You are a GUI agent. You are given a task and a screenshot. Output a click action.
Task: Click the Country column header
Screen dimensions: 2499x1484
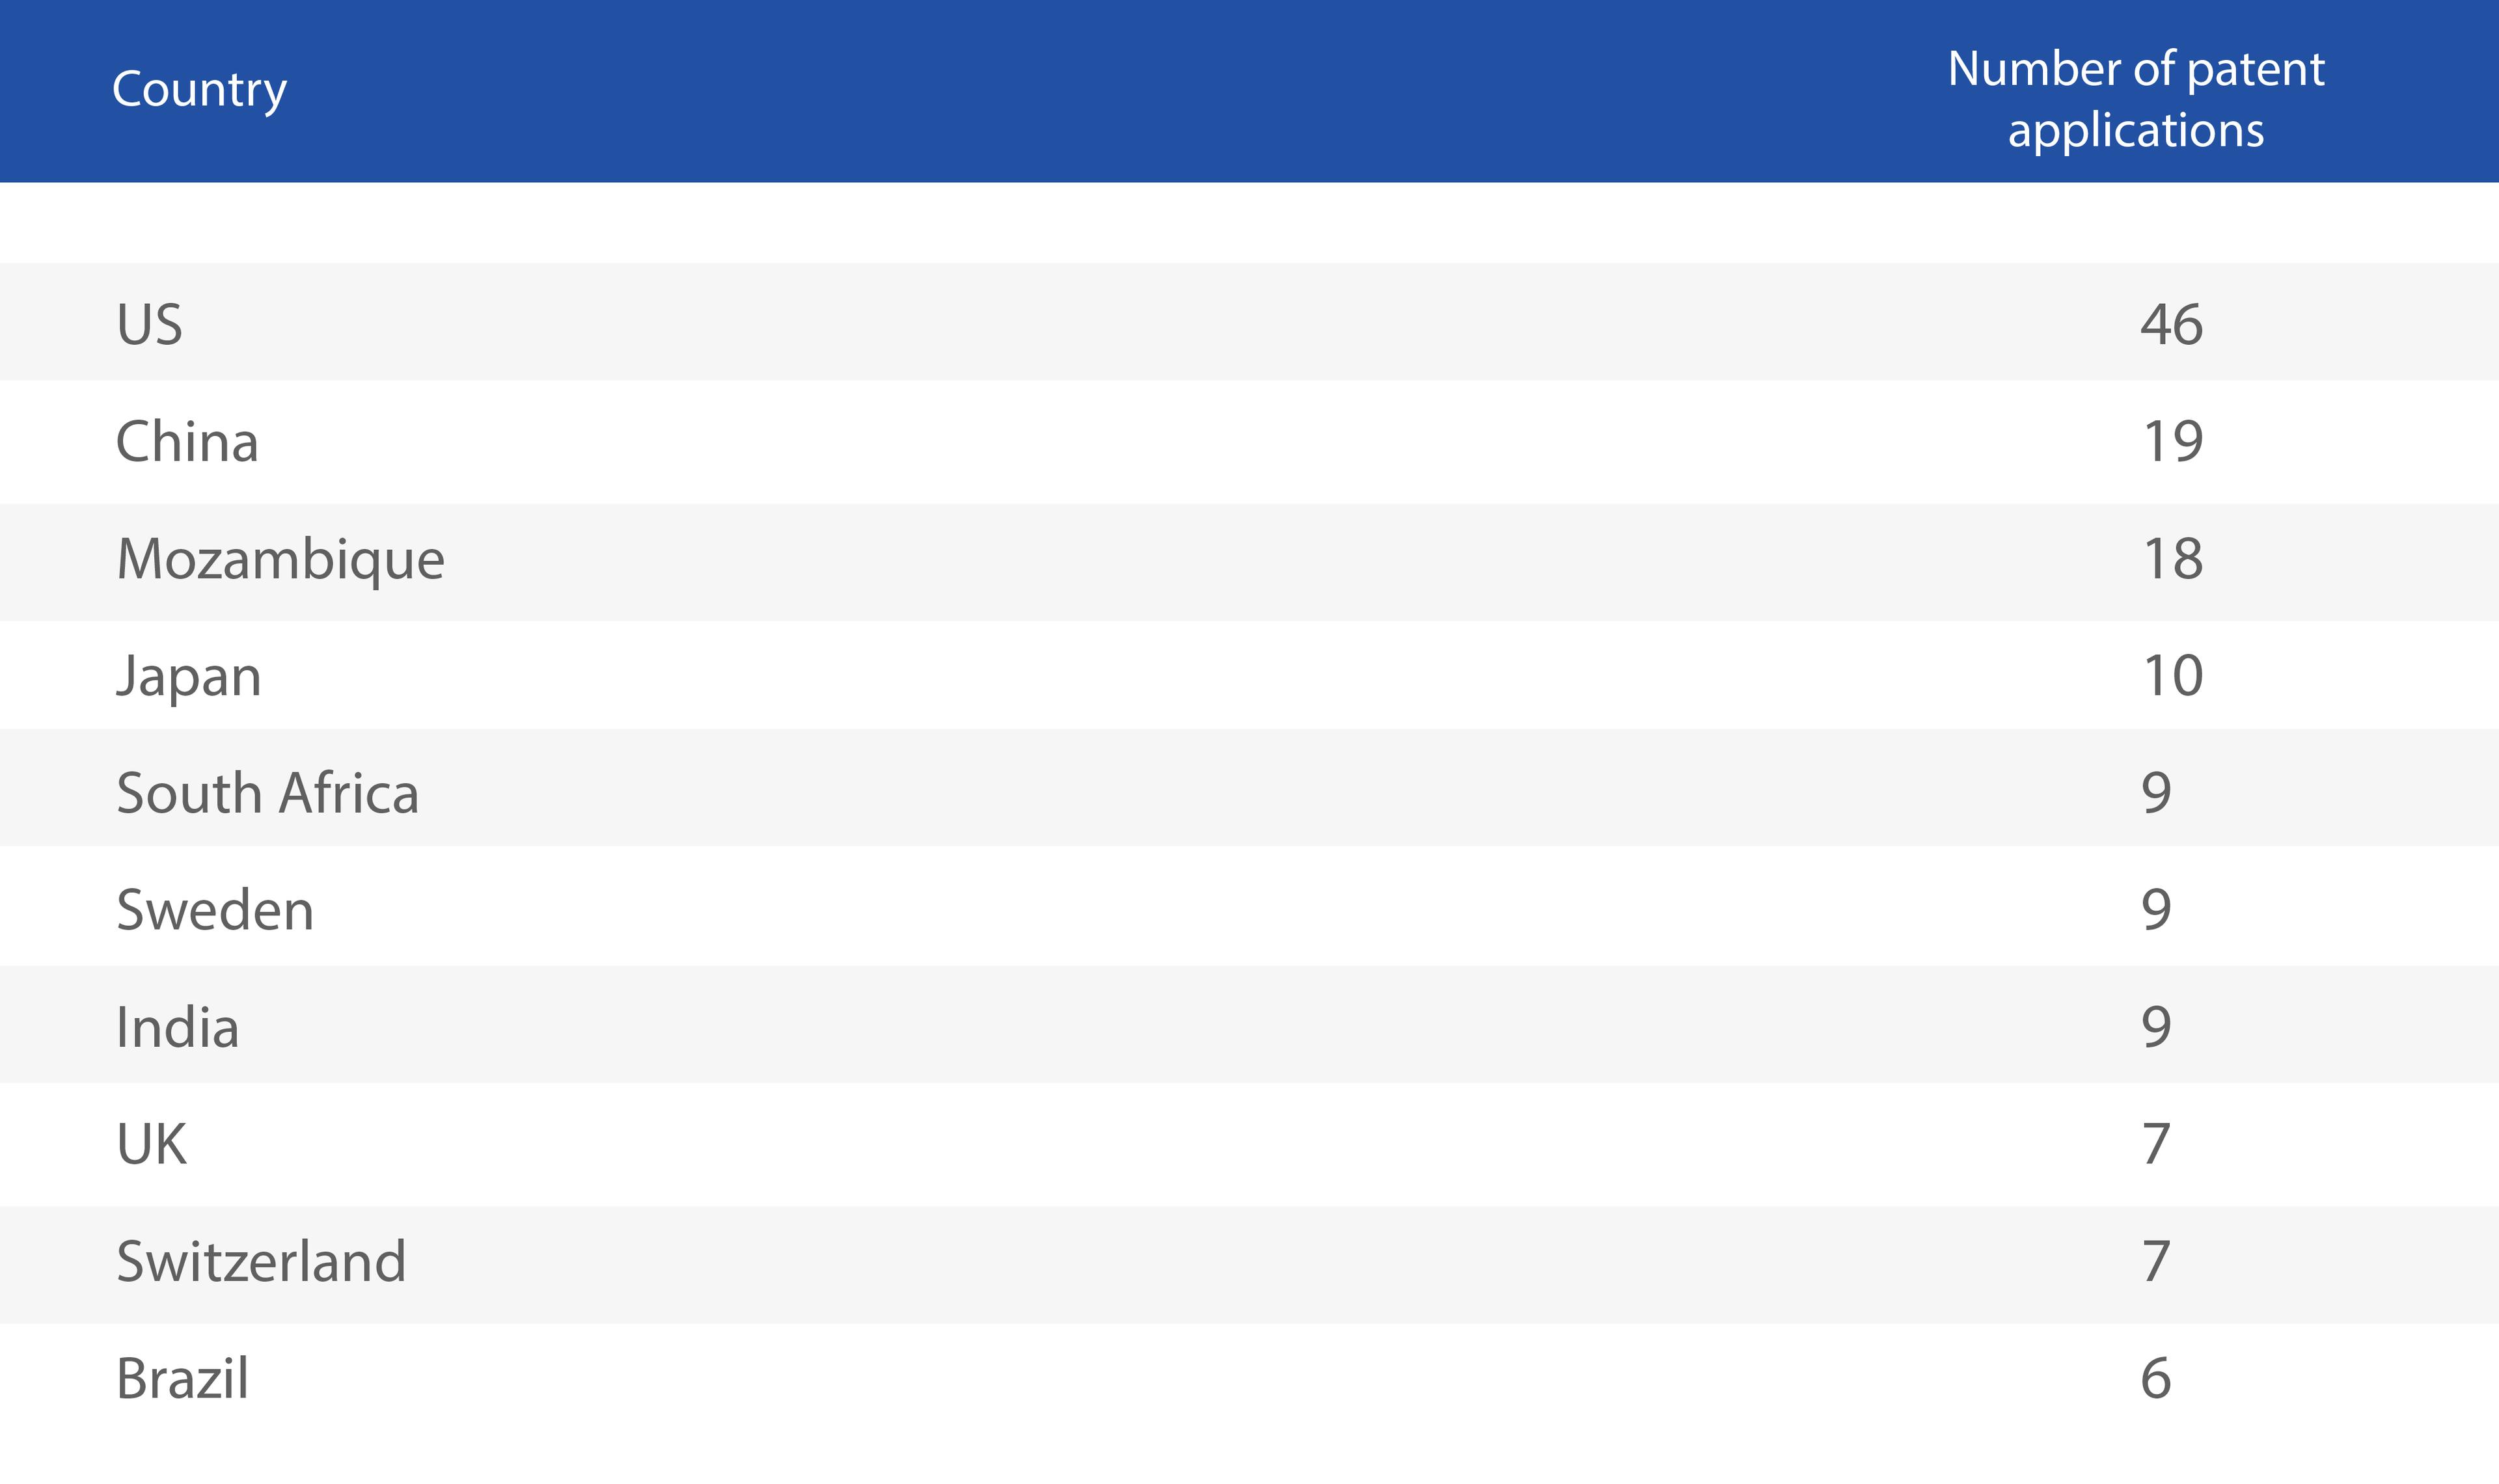pyautogui.click(x=199, y=90)
